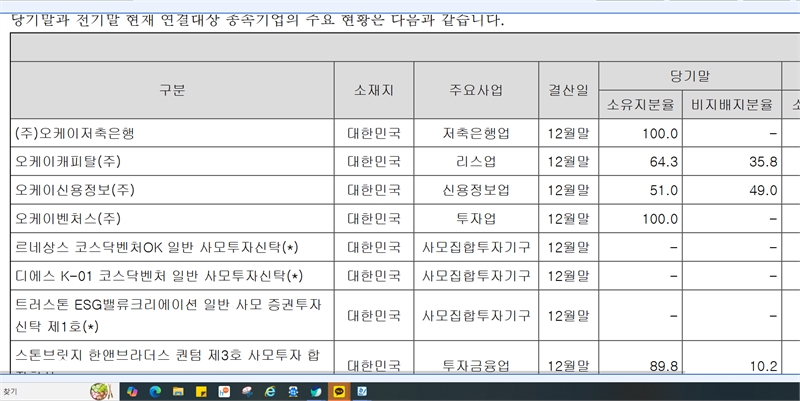Click the 당기말 header cell
Viewport: 800px width, 401px height.
(x=690, y=76)
